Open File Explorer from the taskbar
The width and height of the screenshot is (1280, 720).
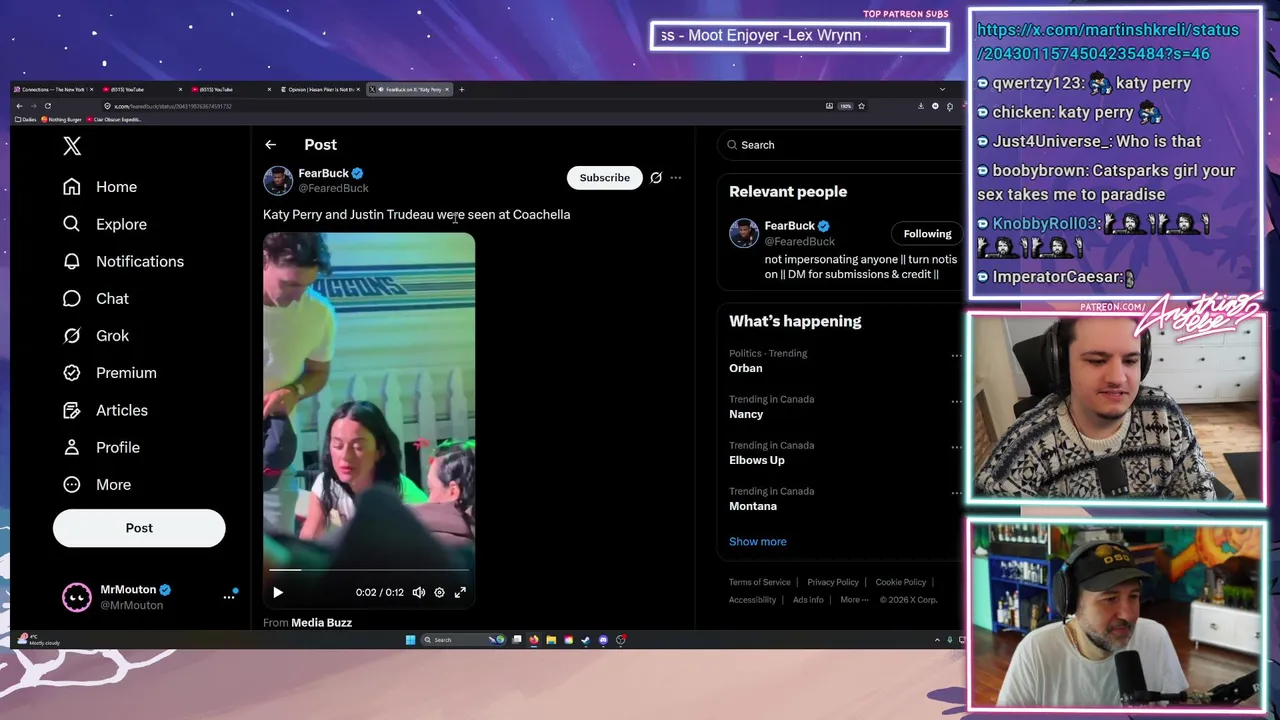[x=551, y=640]
